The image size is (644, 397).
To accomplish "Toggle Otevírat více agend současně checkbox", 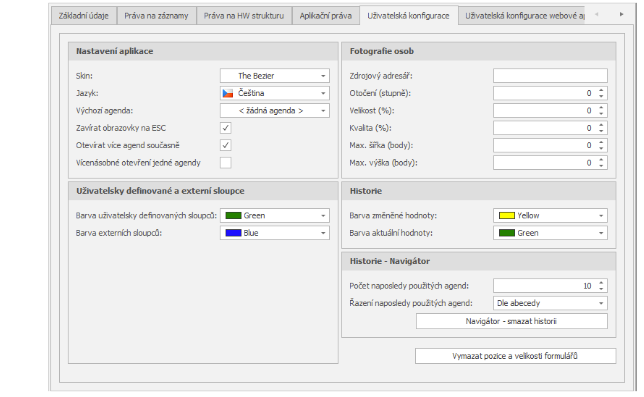I will pyautogui.click(x=225, y=145).
